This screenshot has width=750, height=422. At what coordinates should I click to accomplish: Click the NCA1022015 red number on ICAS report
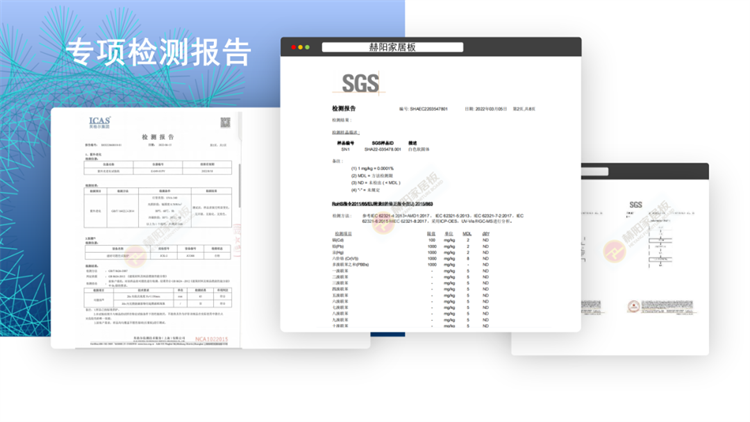211,339
